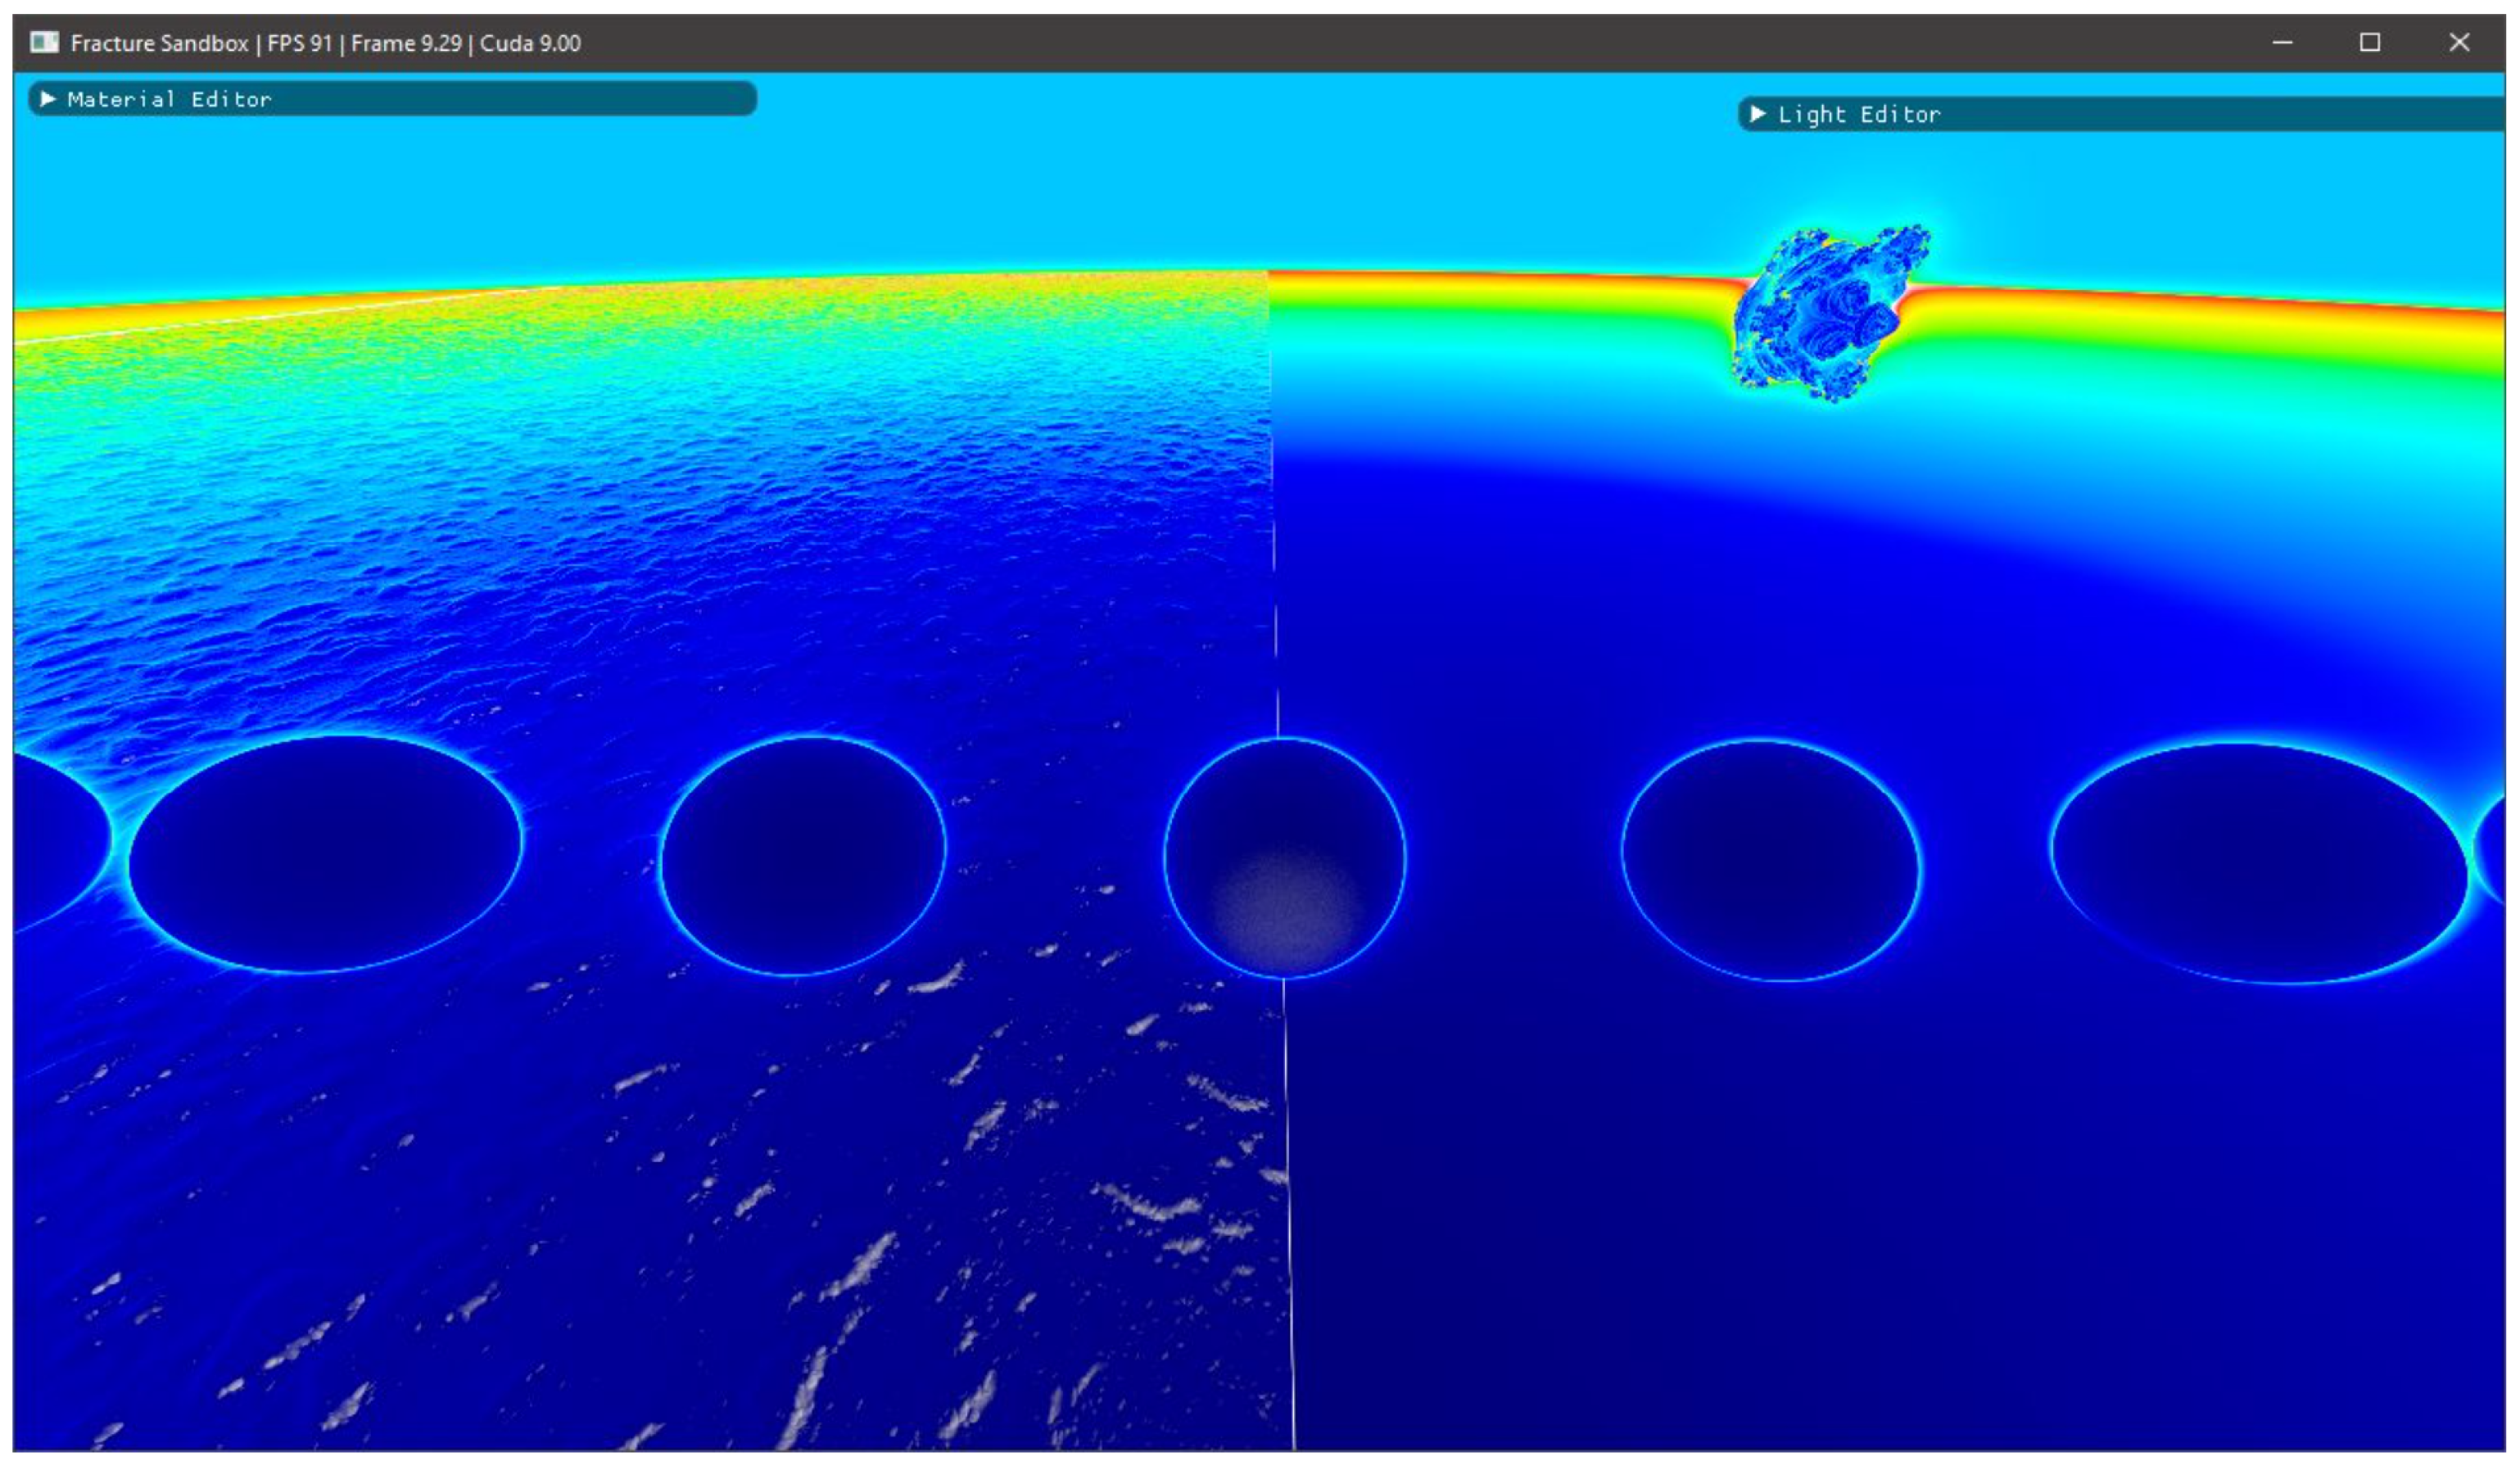Viewport: 2520px width, 1466px height.
Task: Click the Light Editor panel title text
Action: (x=1858, y=114)
